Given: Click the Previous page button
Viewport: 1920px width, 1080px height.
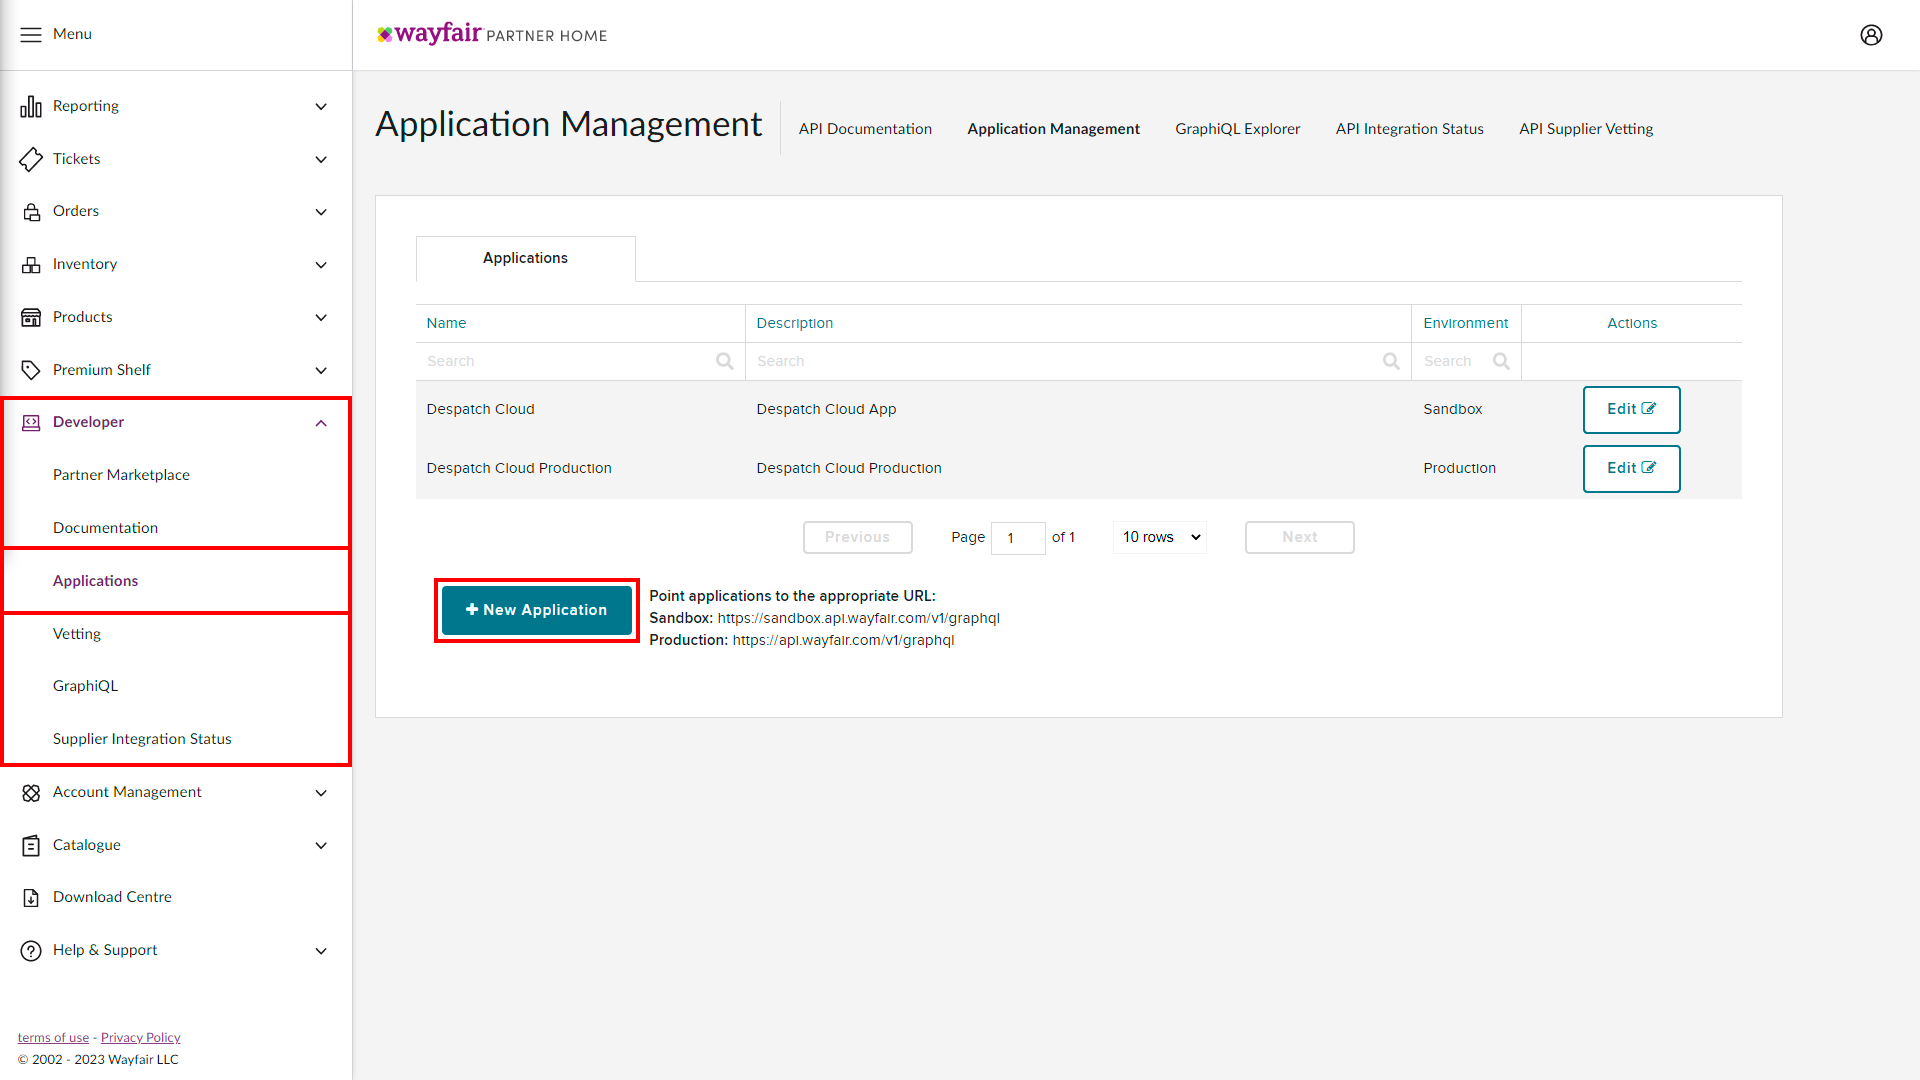Looking at the screenshot, I should [857, 538].
